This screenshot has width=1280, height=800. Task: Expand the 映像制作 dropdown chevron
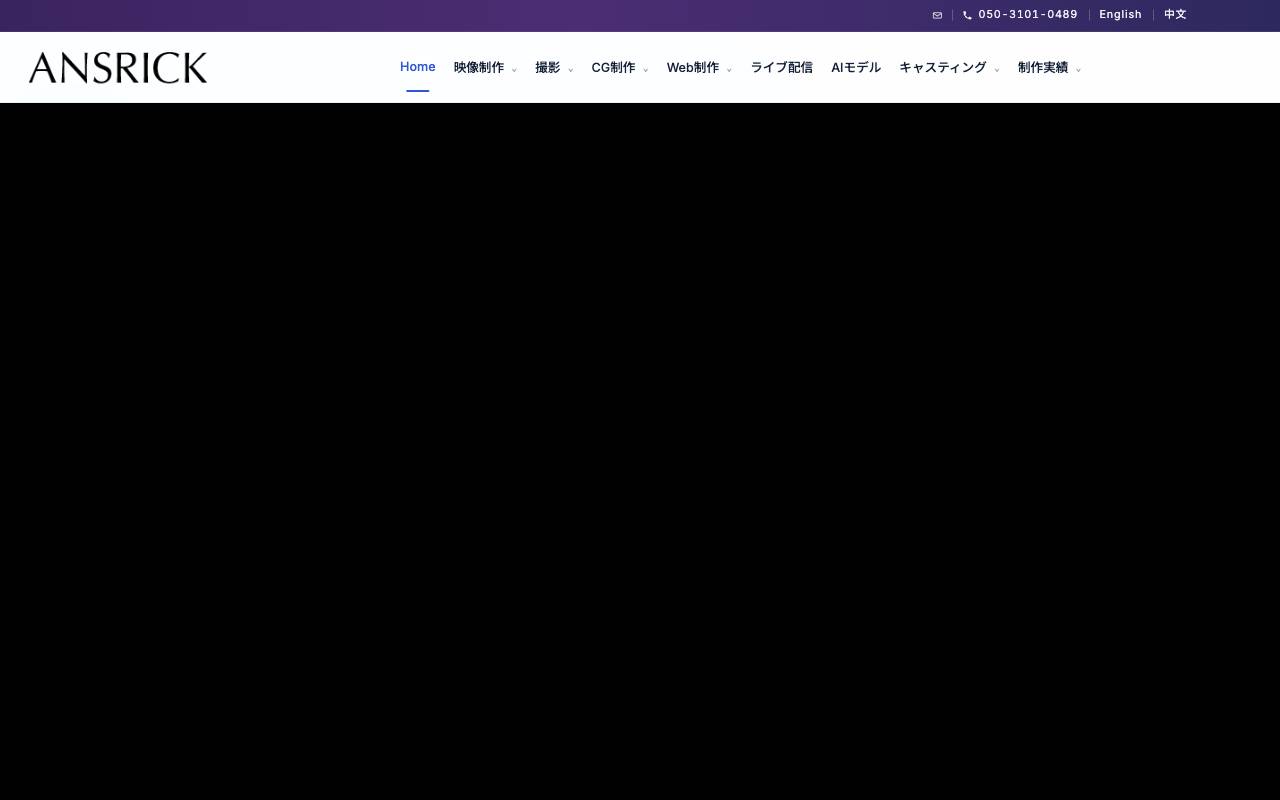tap(514, 70)
